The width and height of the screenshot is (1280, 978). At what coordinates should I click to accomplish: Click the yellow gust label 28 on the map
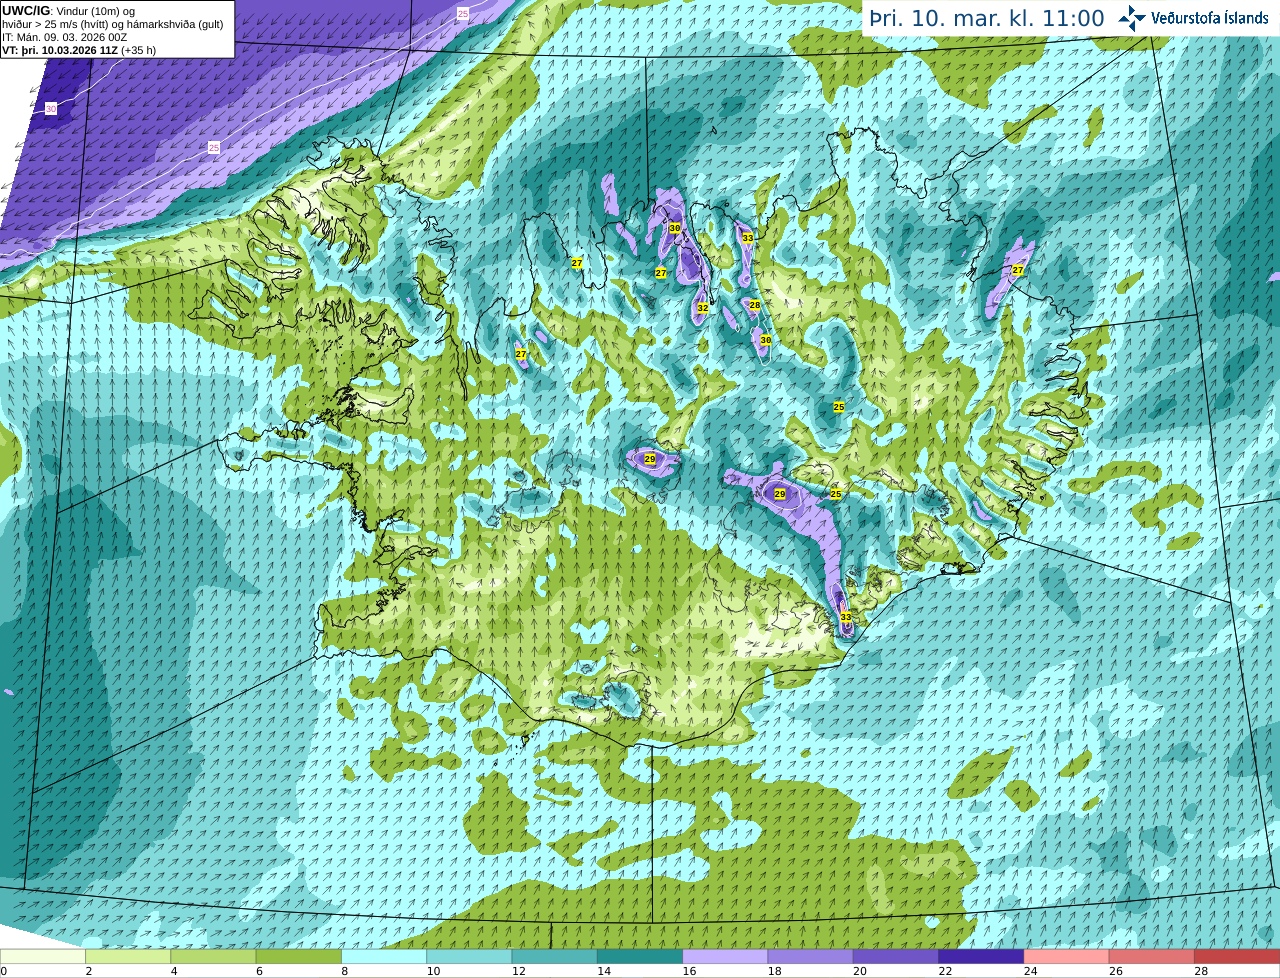point(755,305)
